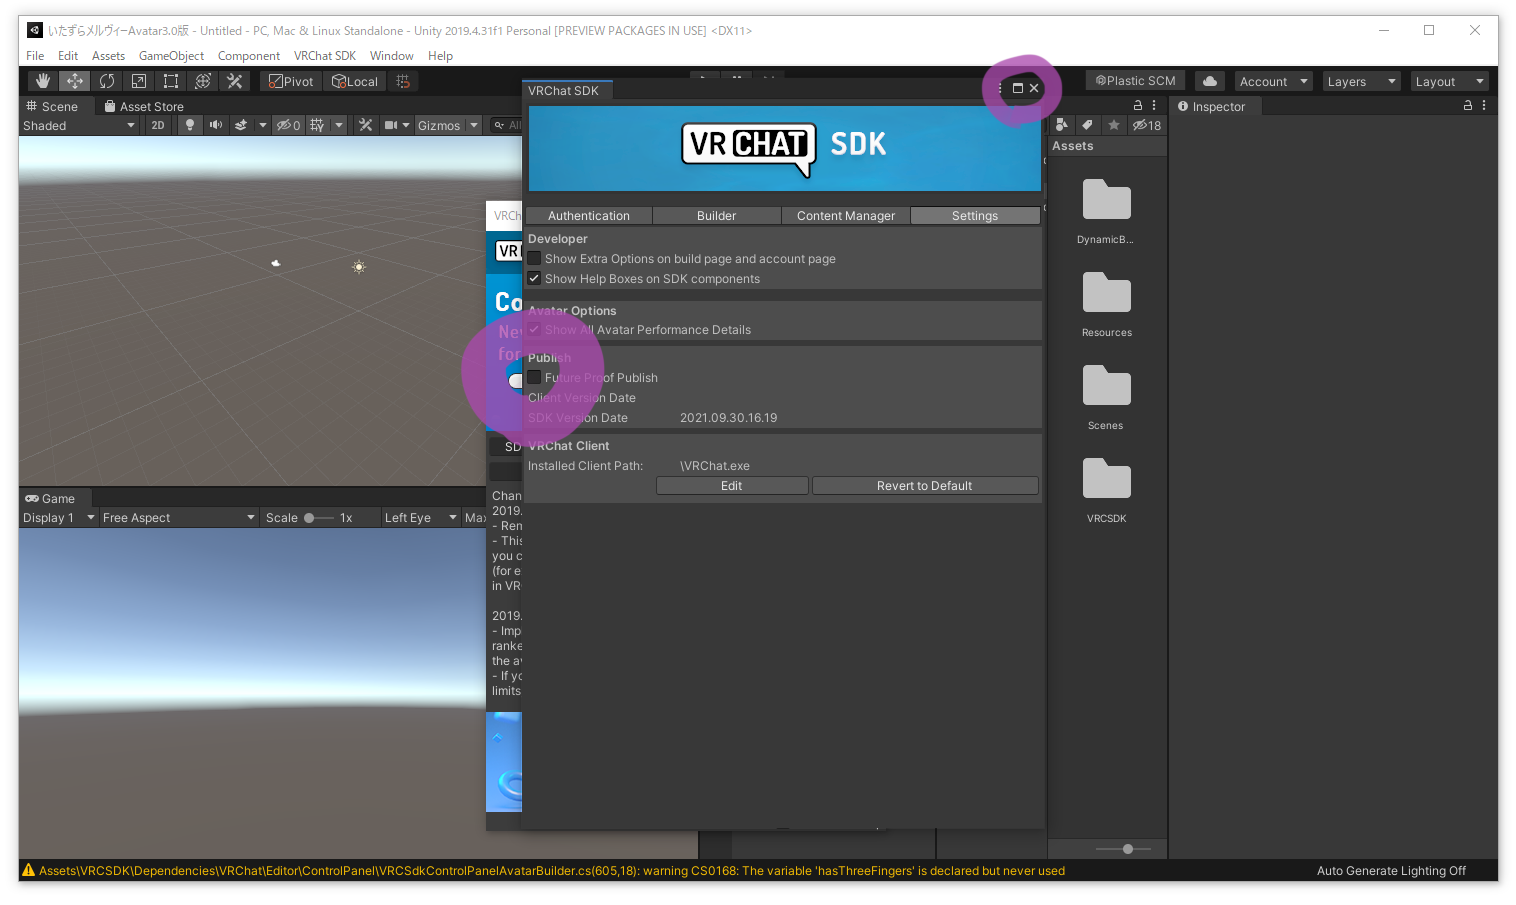The height and width of the screenshot is (905, 1516).
Task: Click the Plastic SCM button
Action: [1135, 81]
